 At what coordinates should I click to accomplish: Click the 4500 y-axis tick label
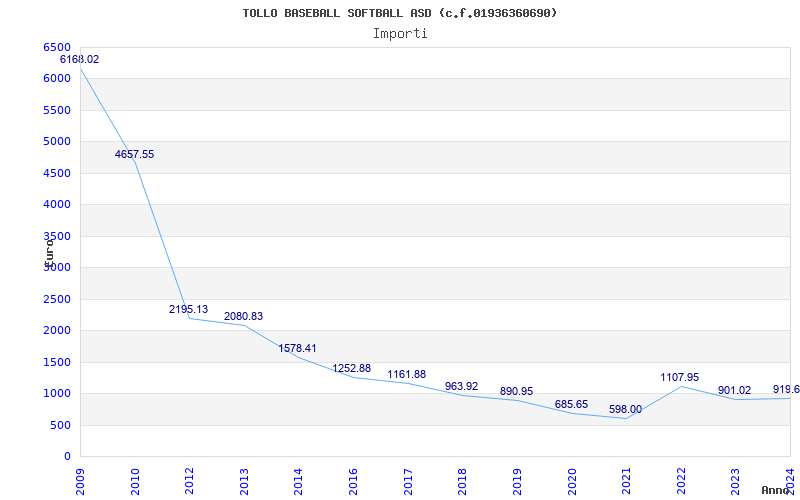(x=57, y=173)
